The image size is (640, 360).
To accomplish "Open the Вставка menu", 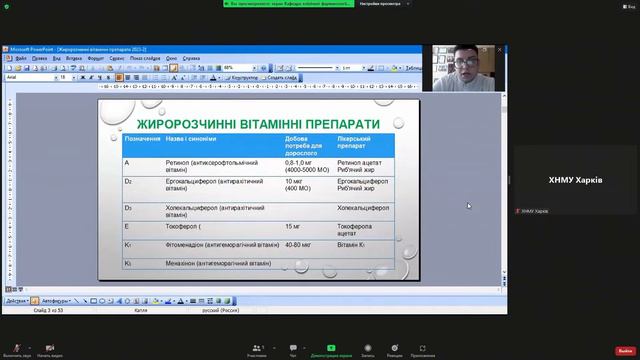I will pyautogui.click(x=74, y=59).
